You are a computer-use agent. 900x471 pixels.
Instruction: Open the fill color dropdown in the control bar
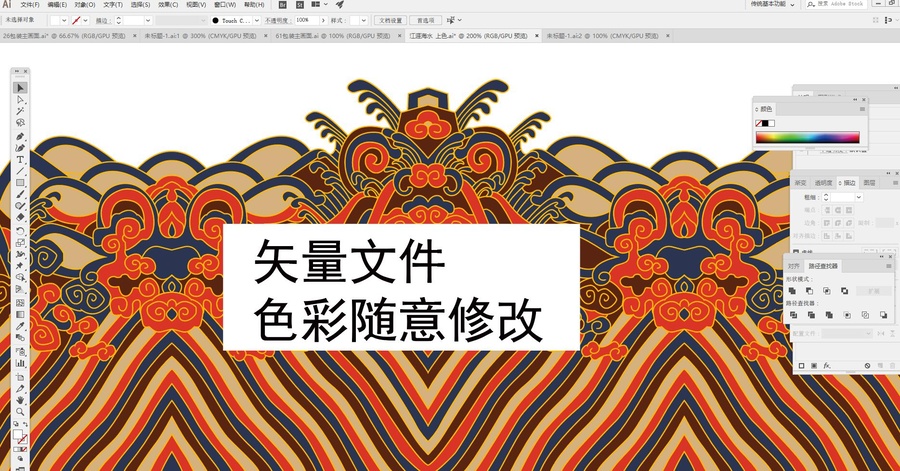[64, 21]
